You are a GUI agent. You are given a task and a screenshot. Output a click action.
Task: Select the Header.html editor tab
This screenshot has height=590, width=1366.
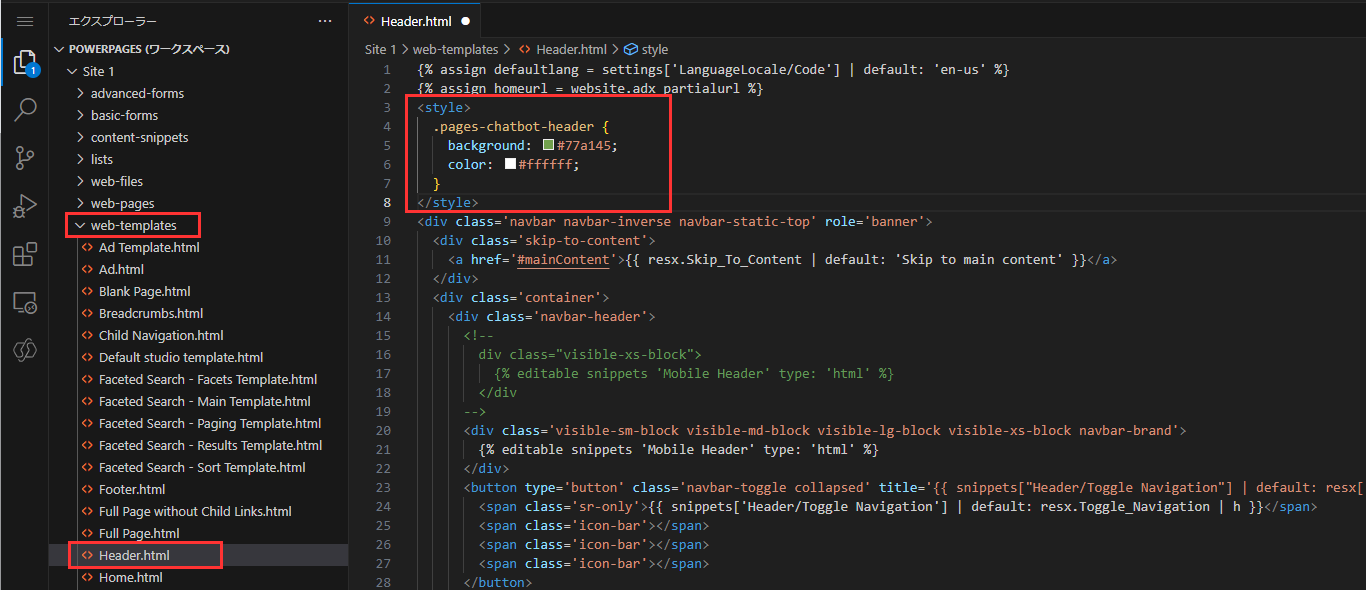point(416,19)
